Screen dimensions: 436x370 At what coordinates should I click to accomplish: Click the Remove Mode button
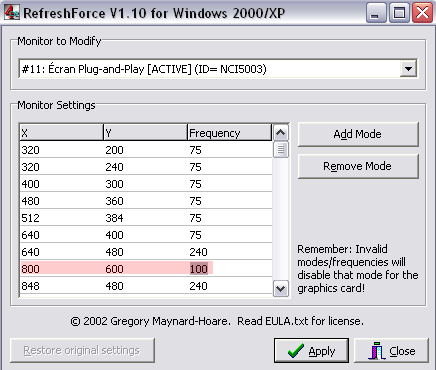coord(358,166)
